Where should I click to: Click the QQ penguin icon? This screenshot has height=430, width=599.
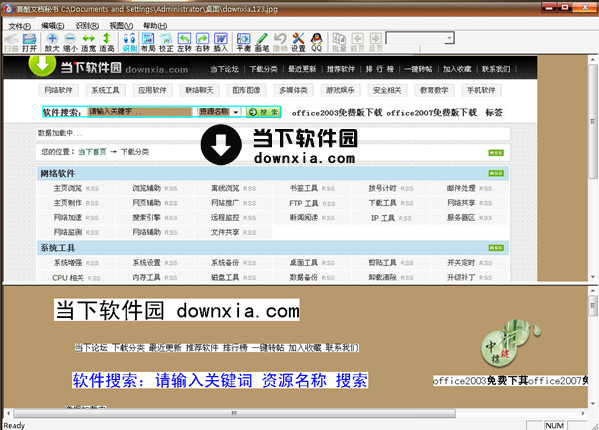[x=316, y=42]
